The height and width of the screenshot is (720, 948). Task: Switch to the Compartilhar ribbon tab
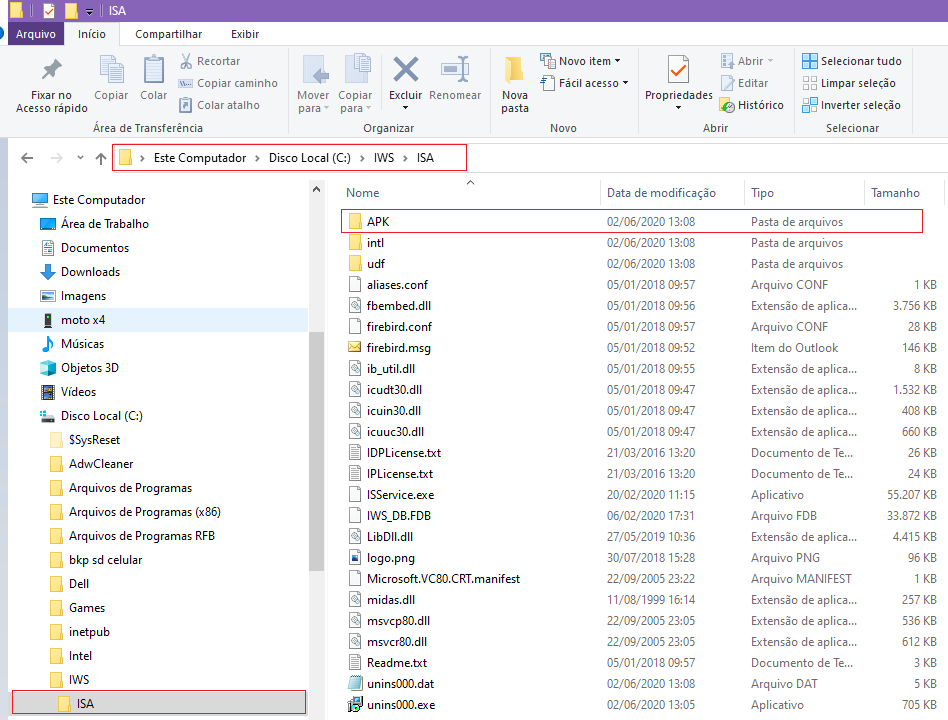[168, 34]
